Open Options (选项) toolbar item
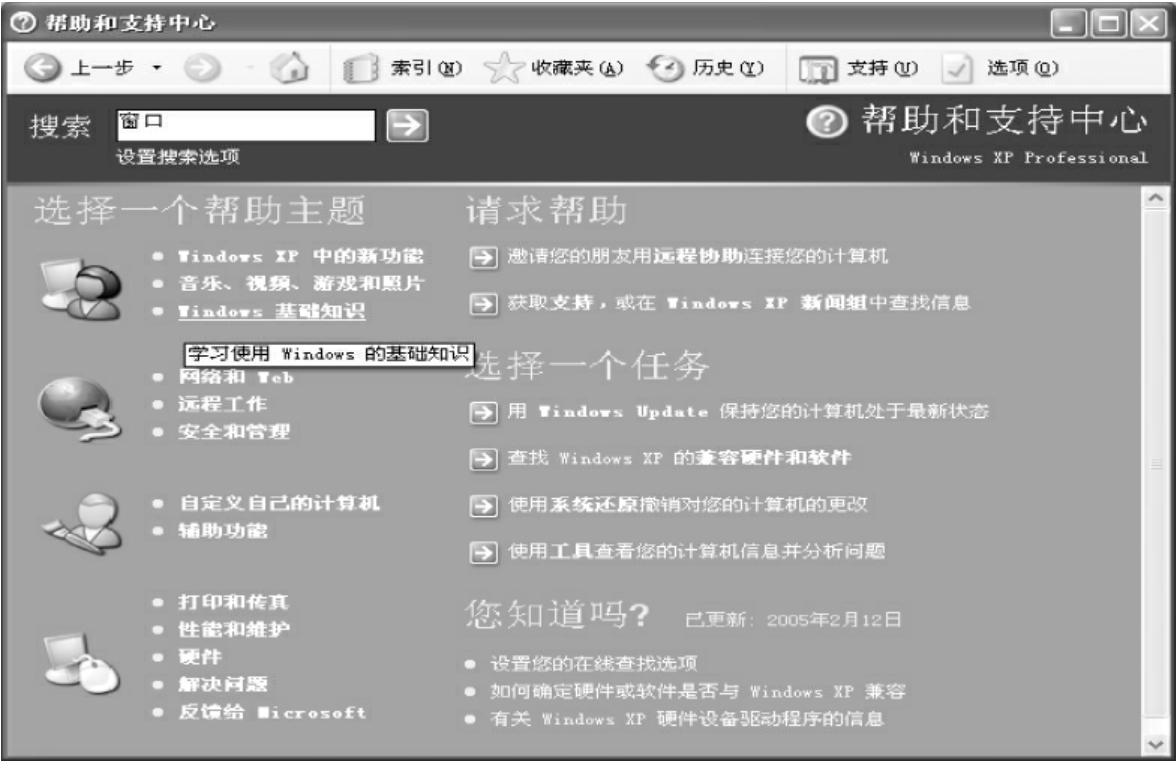Viewport: 1176px width, 761px height. click(1000, 69)
